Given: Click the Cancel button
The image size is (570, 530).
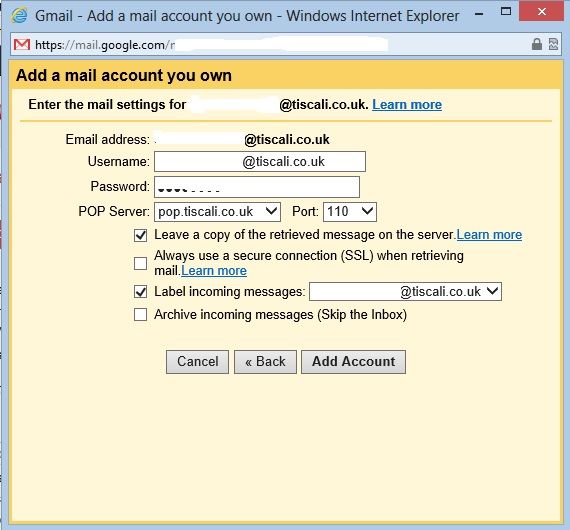Looking at the screenshot, I should pyautogui.click(x=197, y=362).
